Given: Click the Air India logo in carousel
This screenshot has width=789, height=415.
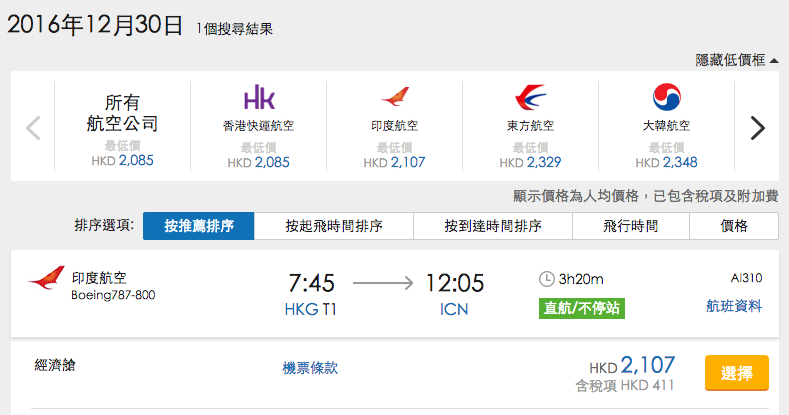Looking at the screenshot, I should 395,96.
